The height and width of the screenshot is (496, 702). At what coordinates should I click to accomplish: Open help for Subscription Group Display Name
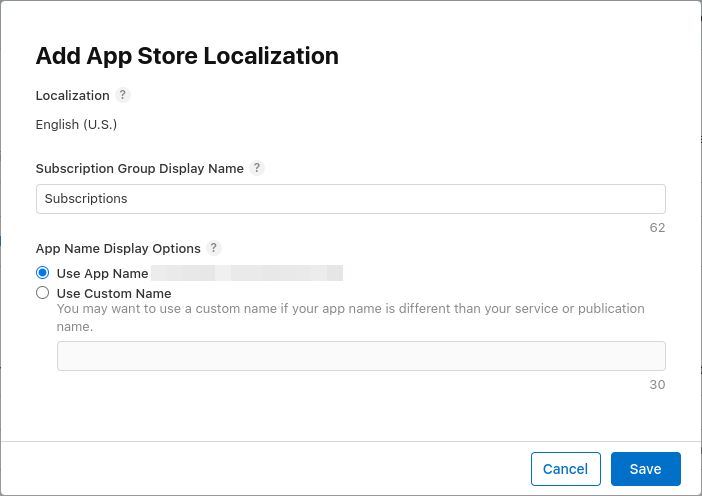pos(257,168)
